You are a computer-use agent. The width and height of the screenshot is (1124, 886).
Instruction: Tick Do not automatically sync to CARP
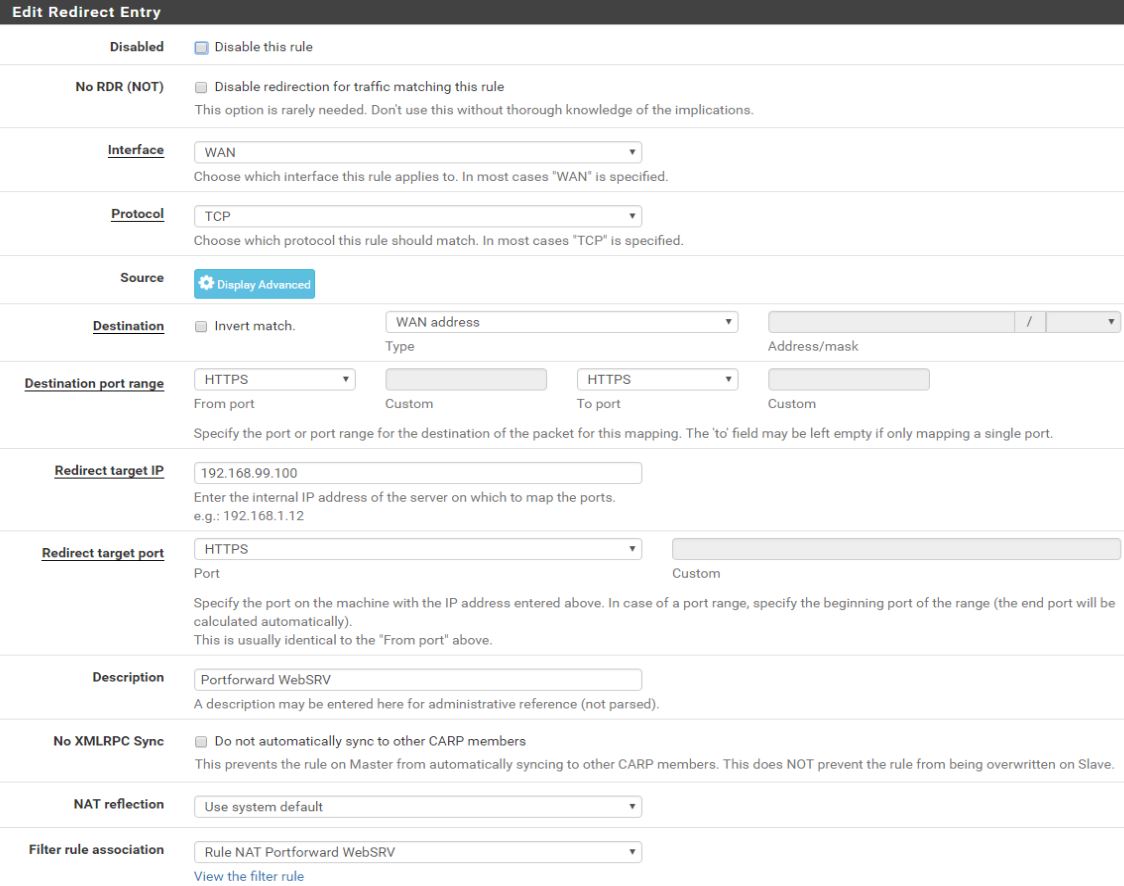click(x=201, y=741)
